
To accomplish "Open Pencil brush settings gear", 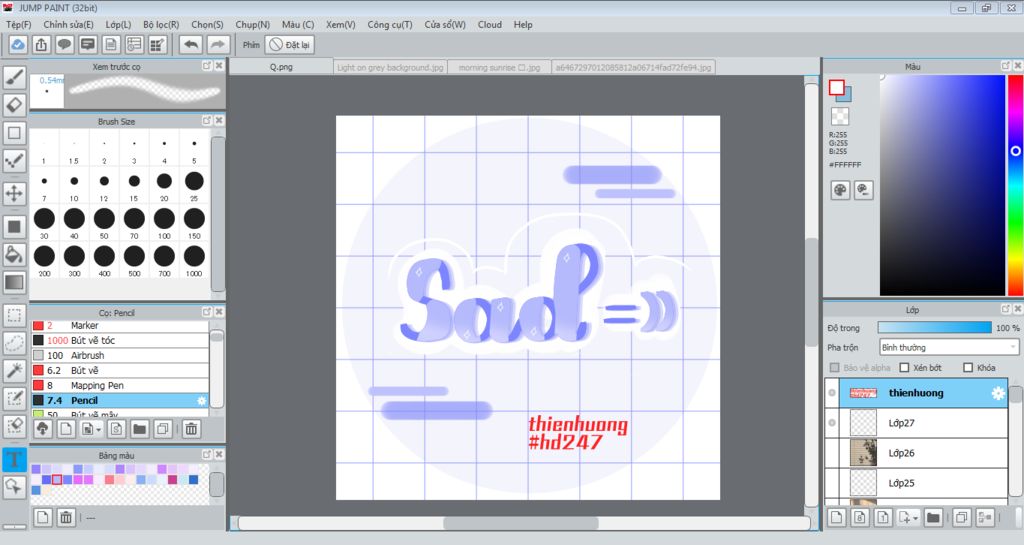I will (202, 401).
